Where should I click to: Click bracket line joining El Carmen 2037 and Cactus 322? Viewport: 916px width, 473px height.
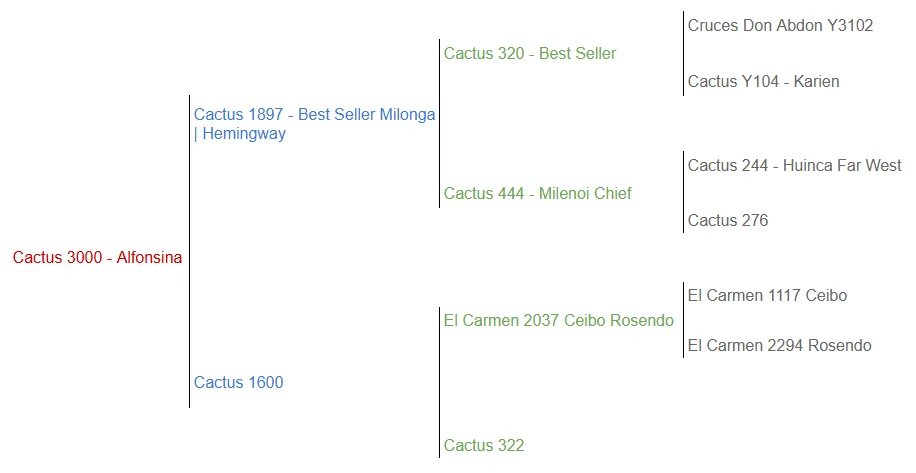(x=439, y=382)
